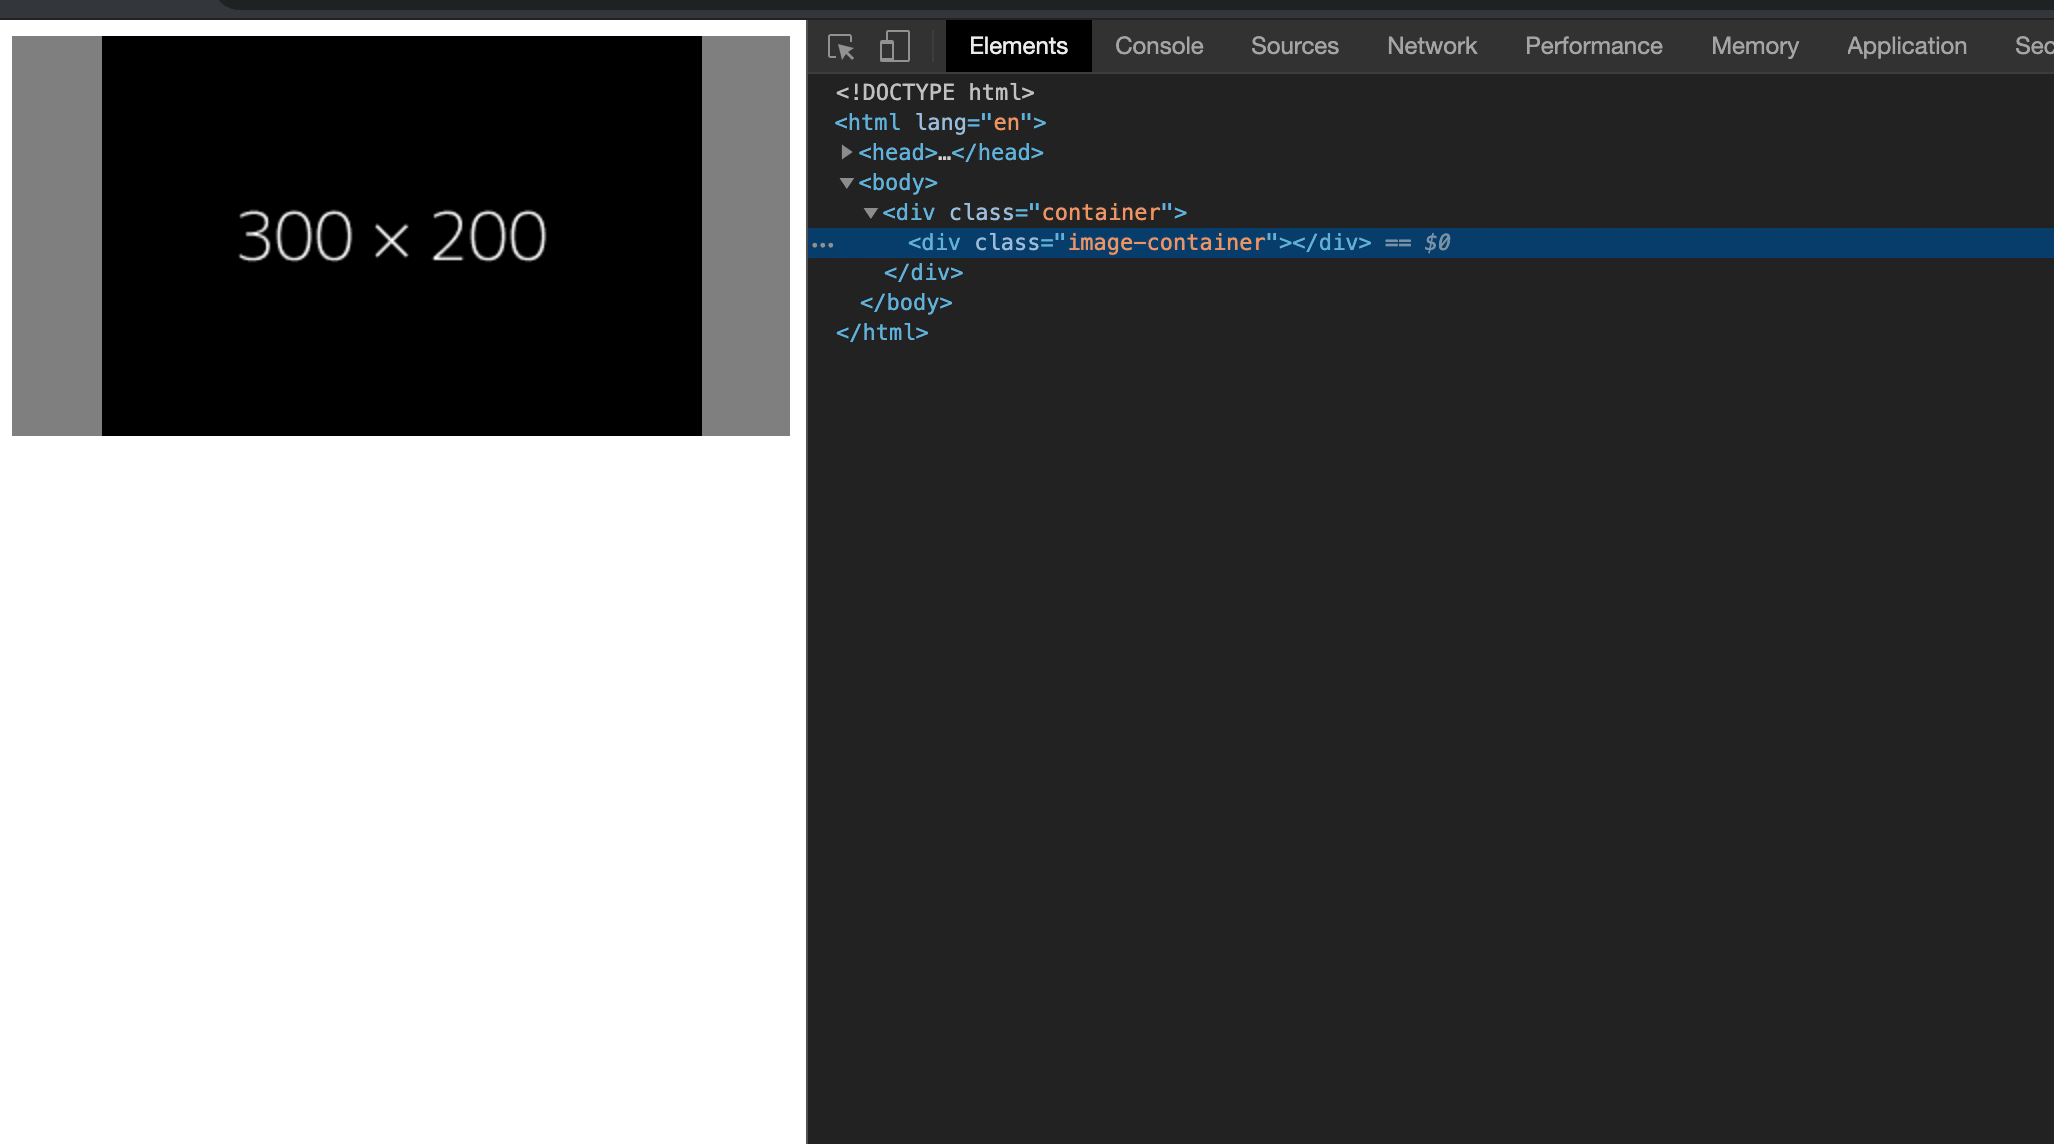Select the closing body tag line

[x=905, y=302]
